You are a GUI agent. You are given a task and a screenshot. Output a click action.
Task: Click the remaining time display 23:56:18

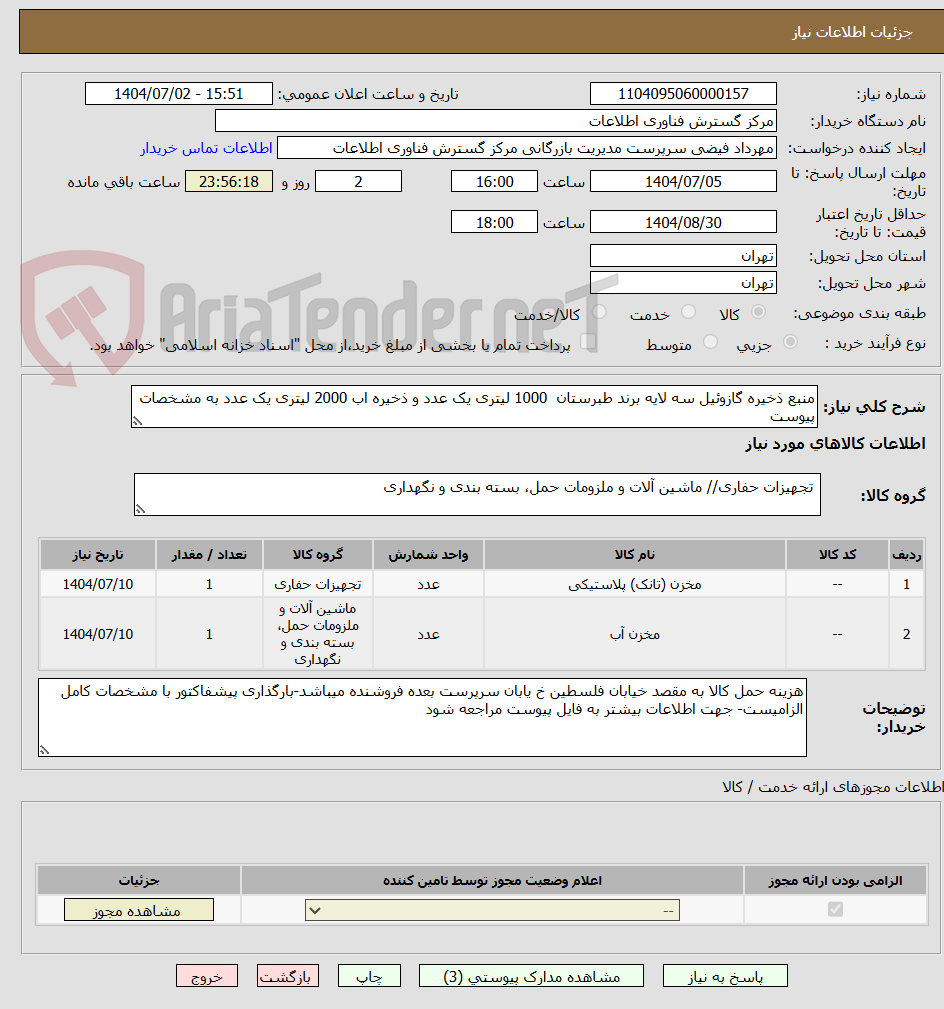229,181
